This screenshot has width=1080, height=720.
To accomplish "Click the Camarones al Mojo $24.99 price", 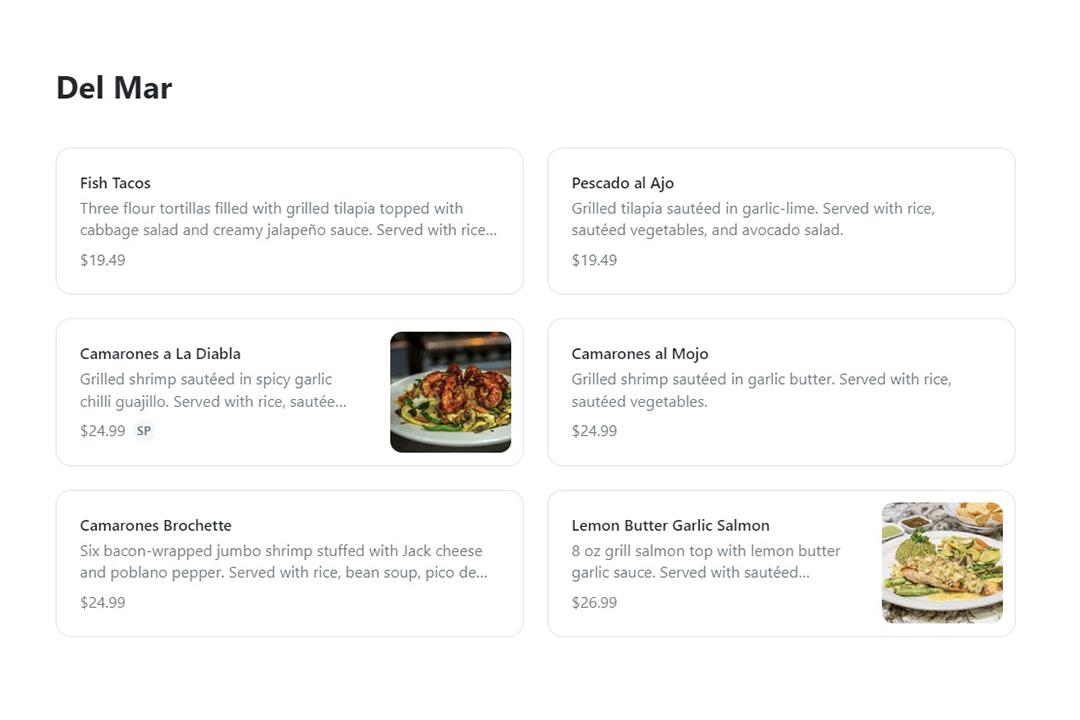I will (594, 431).
